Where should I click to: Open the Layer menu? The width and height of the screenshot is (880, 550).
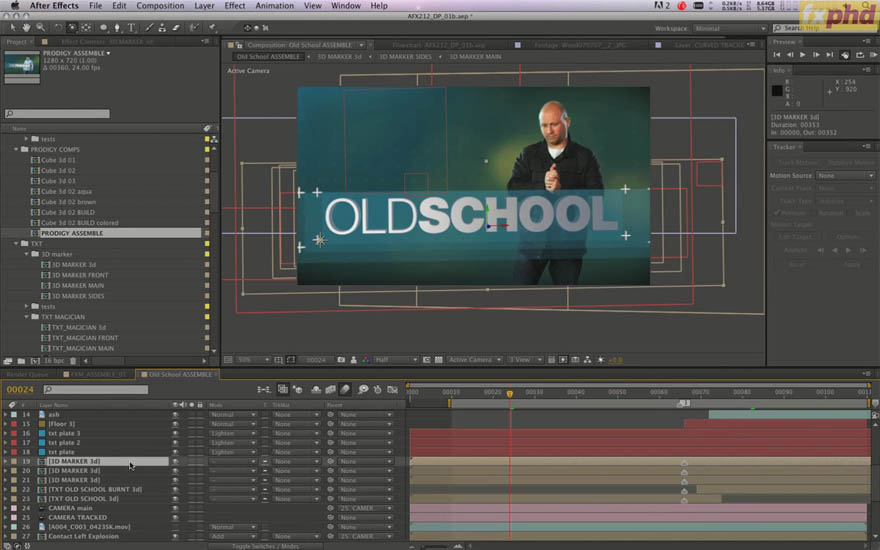pos(204,6)
